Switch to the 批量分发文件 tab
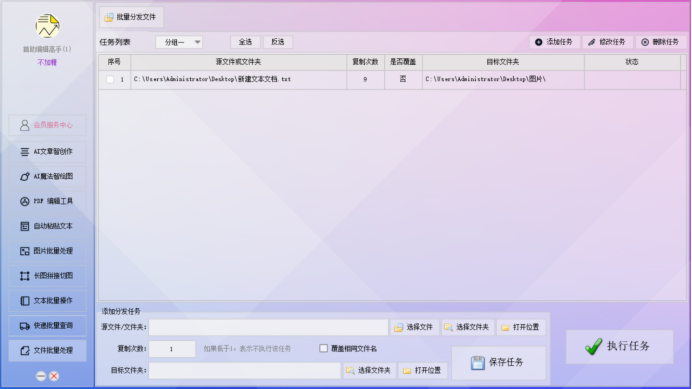692x389 pixels. point(131,17)
